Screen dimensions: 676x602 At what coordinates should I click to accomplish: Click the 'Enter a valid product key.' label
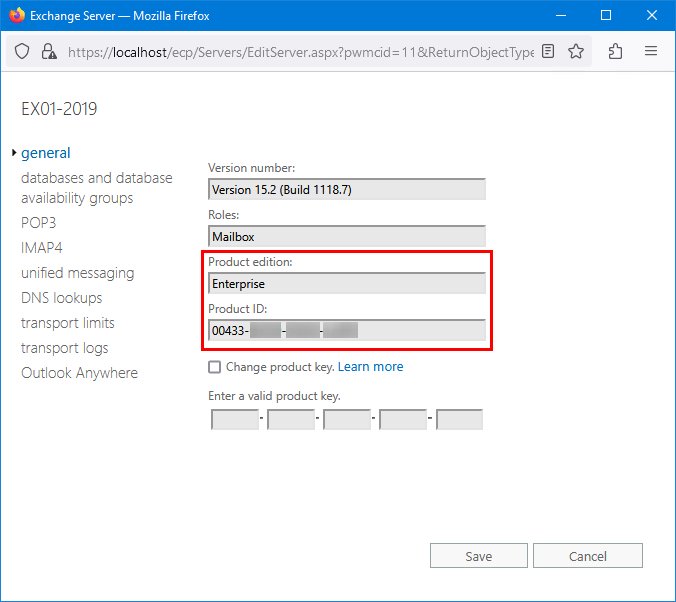click(x=274, y=396)
